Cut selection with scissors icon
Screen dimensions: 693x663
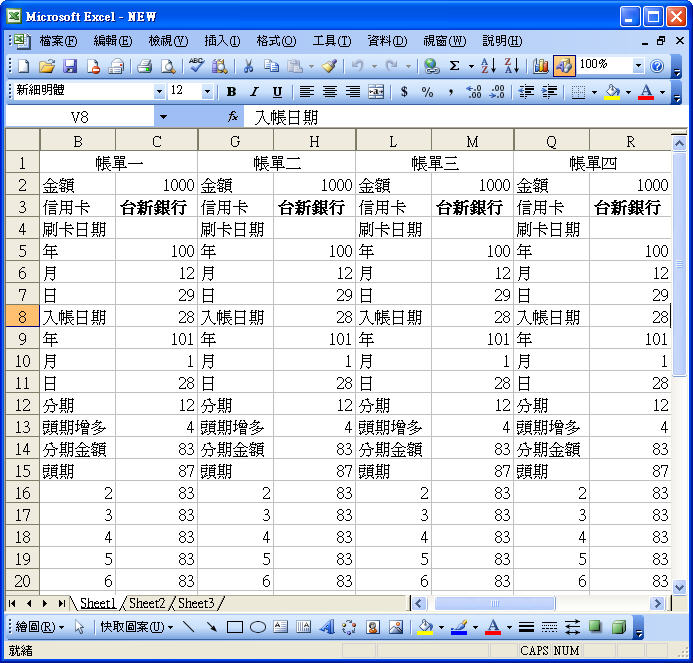tap(248, 66)
